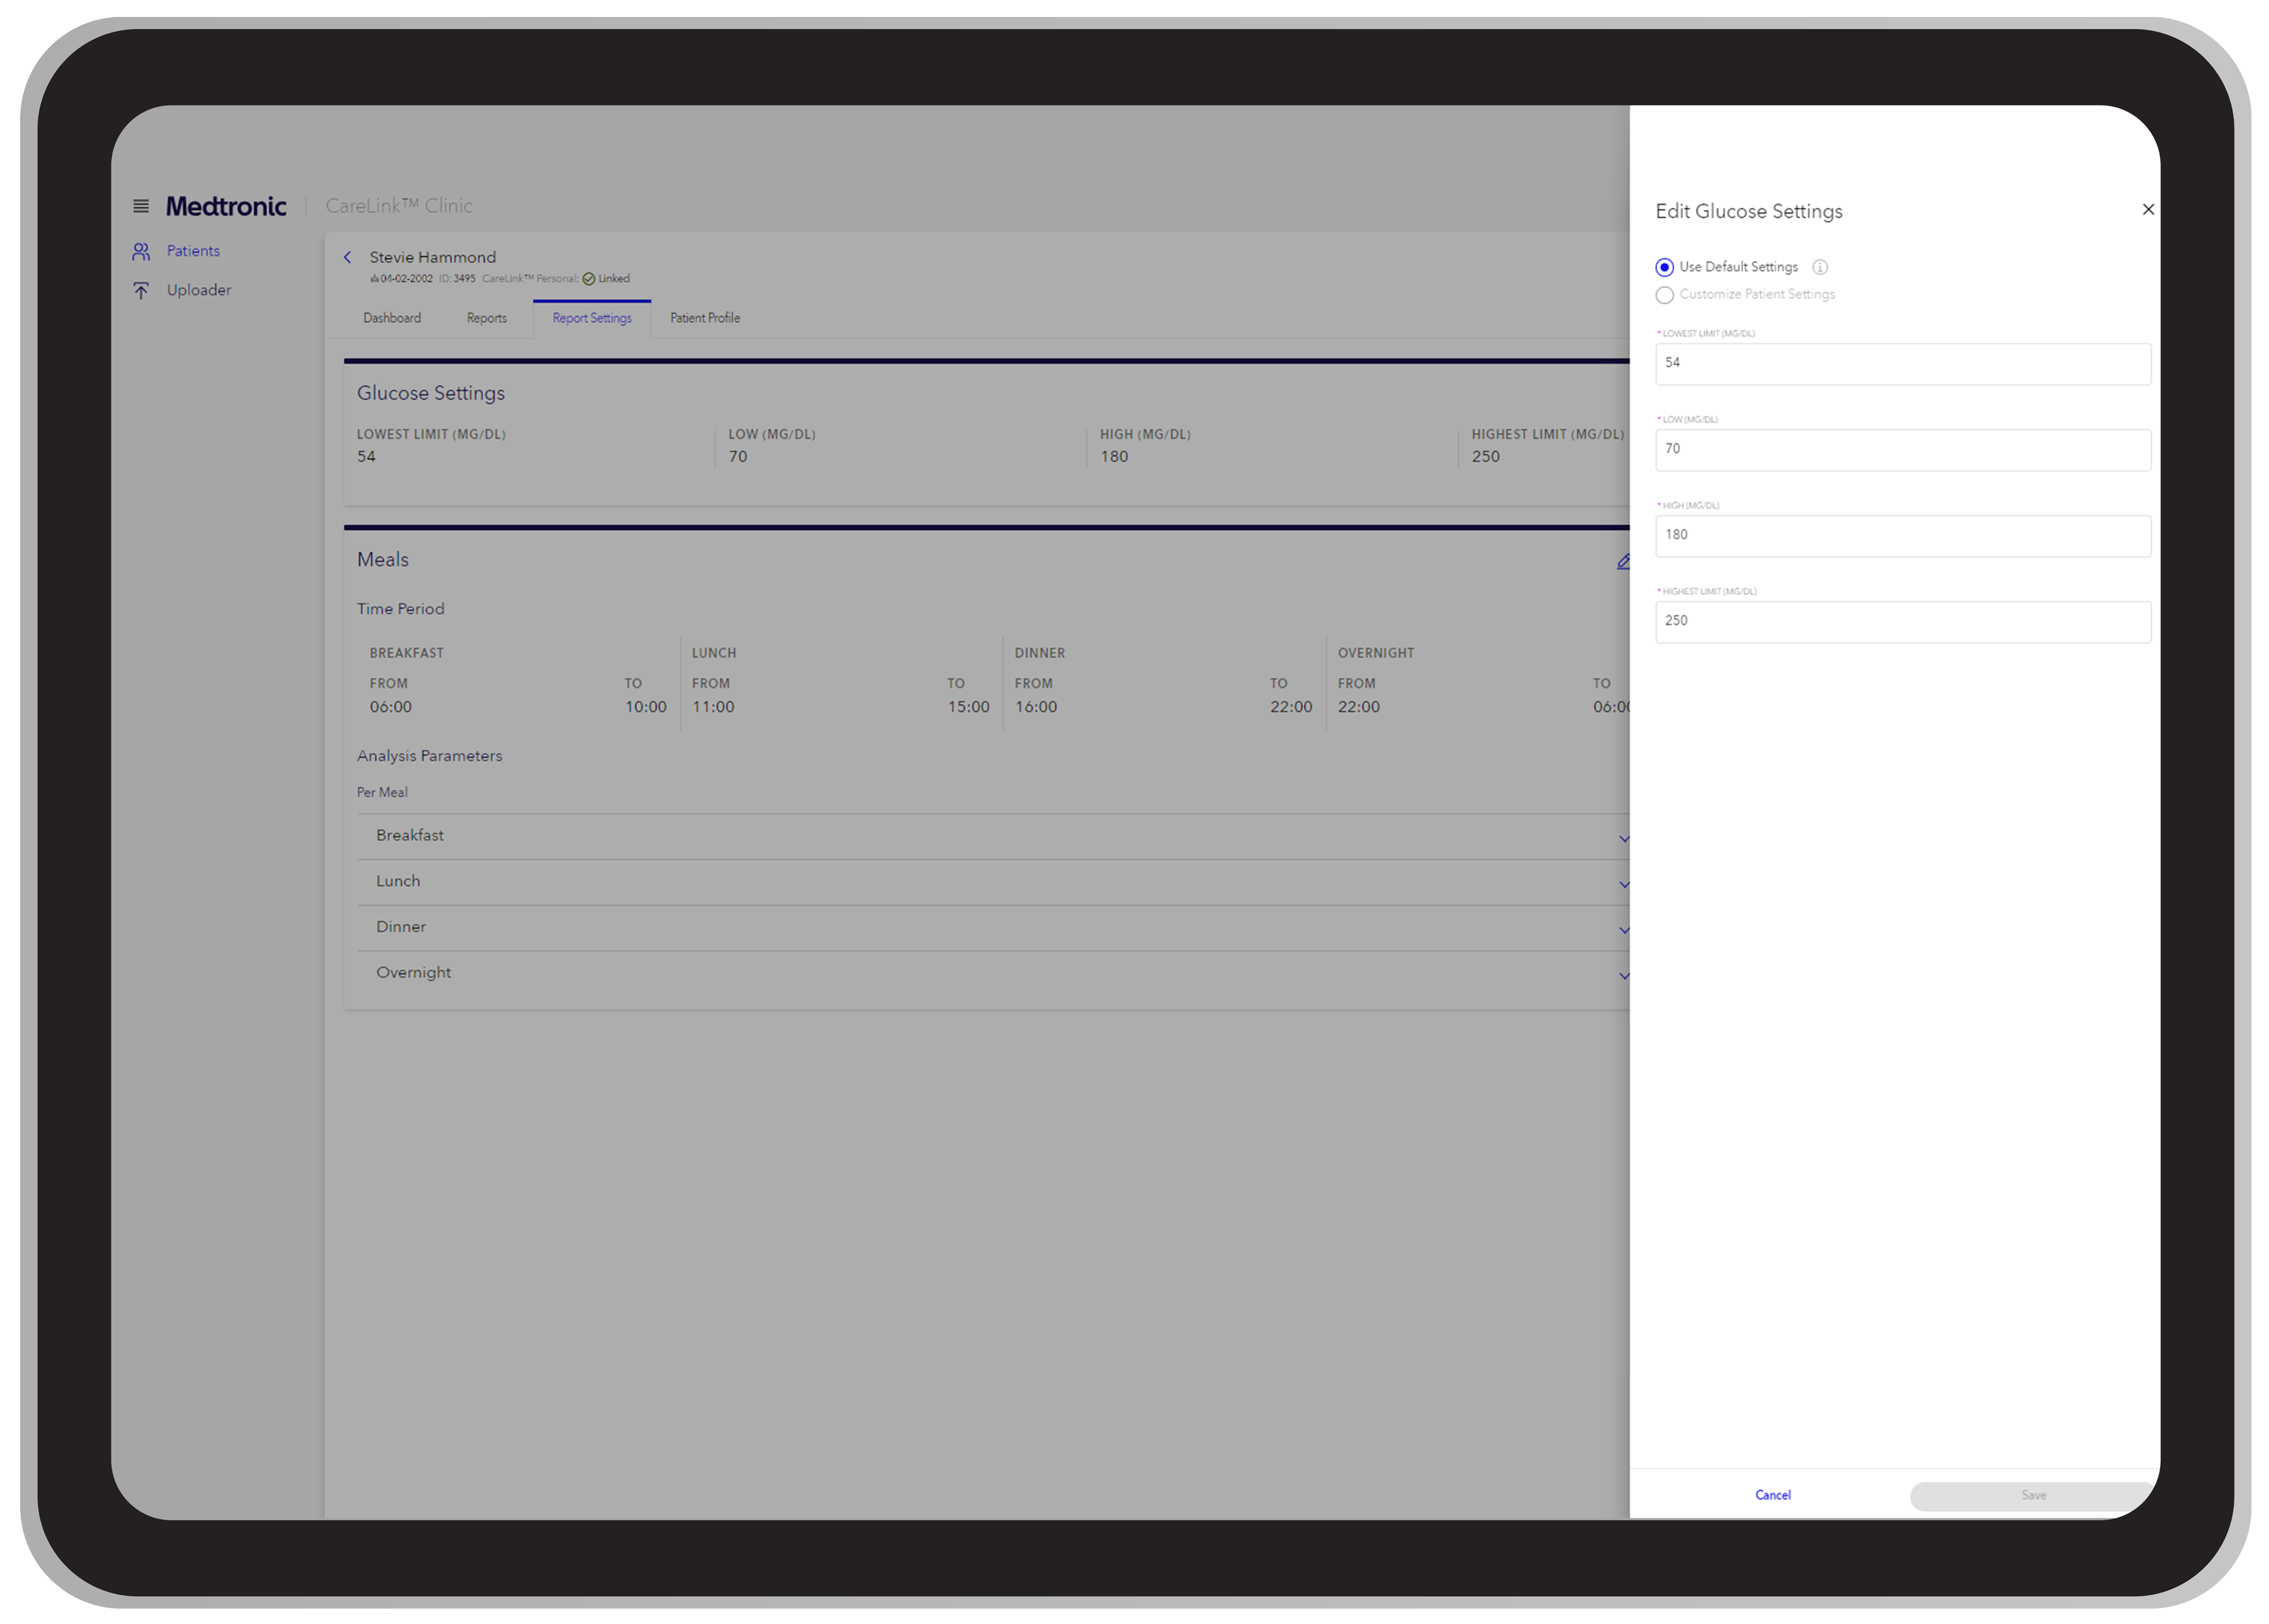Viewport: 2269px width, 1624px height.
Task: Click the Cancel button
Action: (1772, 1495)
